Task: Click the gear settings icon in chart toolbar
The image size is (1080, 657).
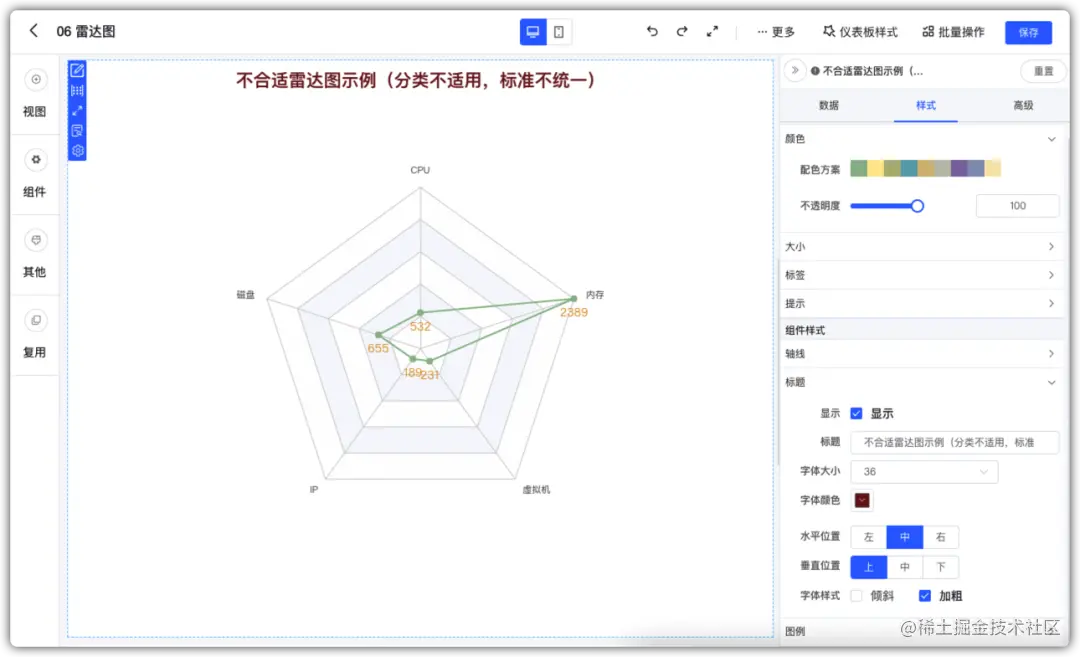Action: click(x=78, y=150)
